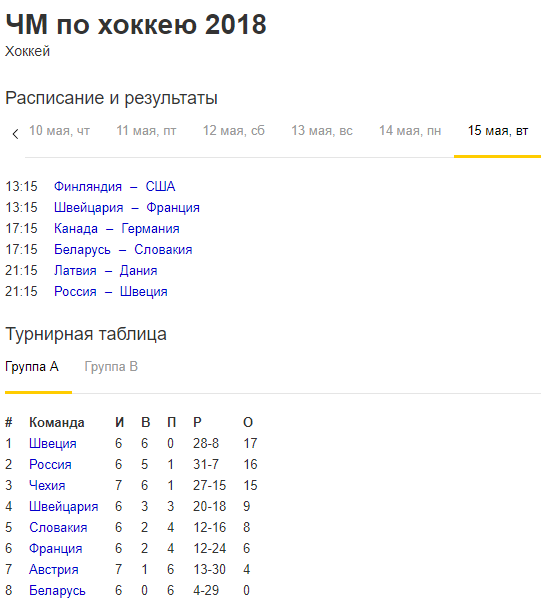Switch to 14 мая, пн tab
Image resolution: width=543 pixels, height=605 pixels.
410,131
